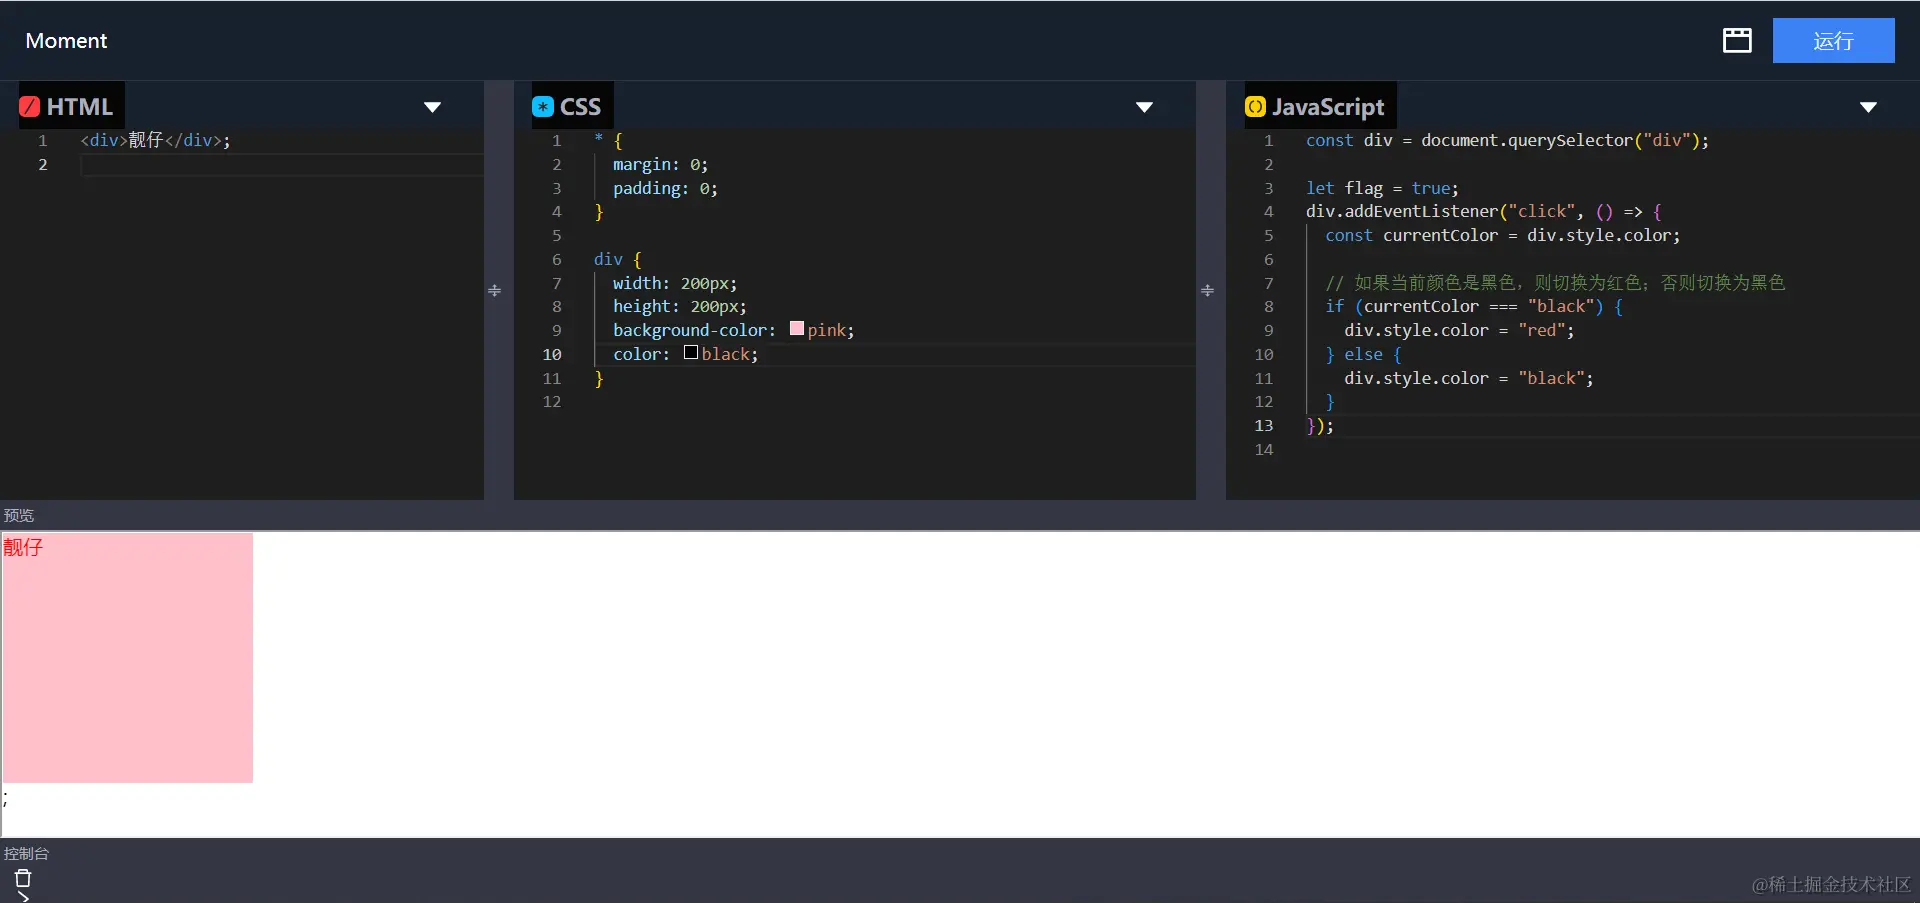Click the Chinese comment line in JavaScript

[1555, 283]
